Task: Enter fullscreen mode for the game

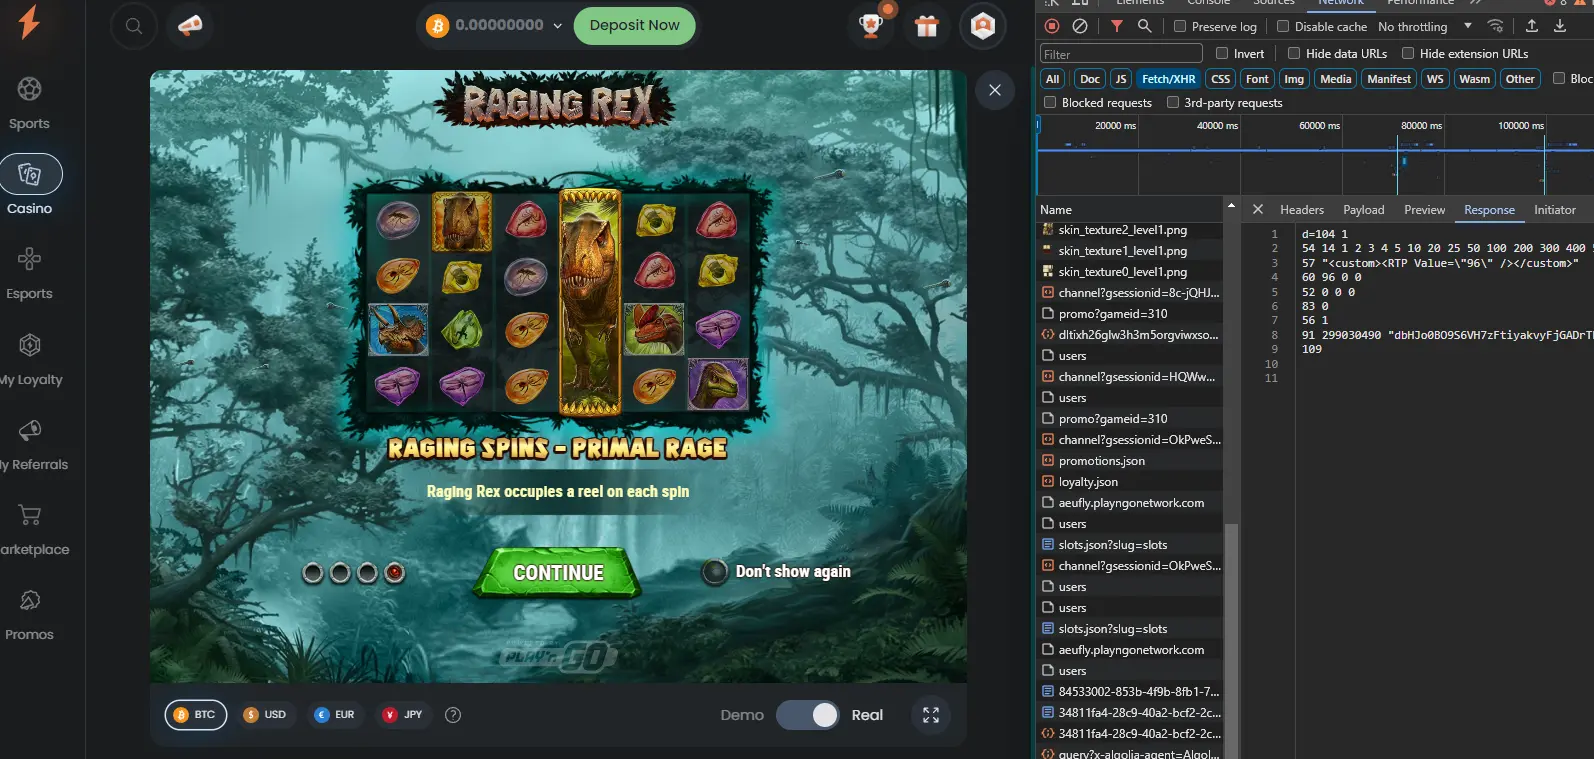Action: tap(931, 715)
